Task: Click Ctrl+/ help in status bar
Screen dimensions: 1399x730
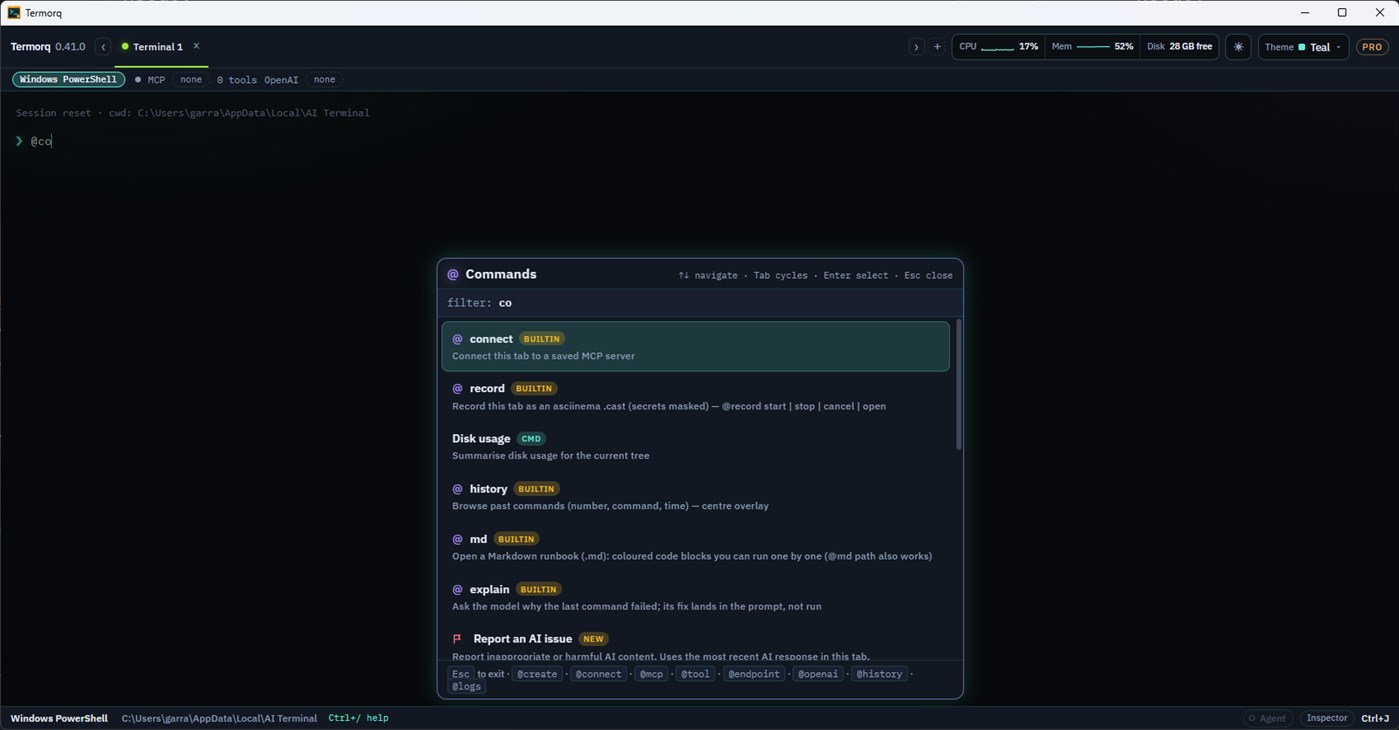Action: 358,718
